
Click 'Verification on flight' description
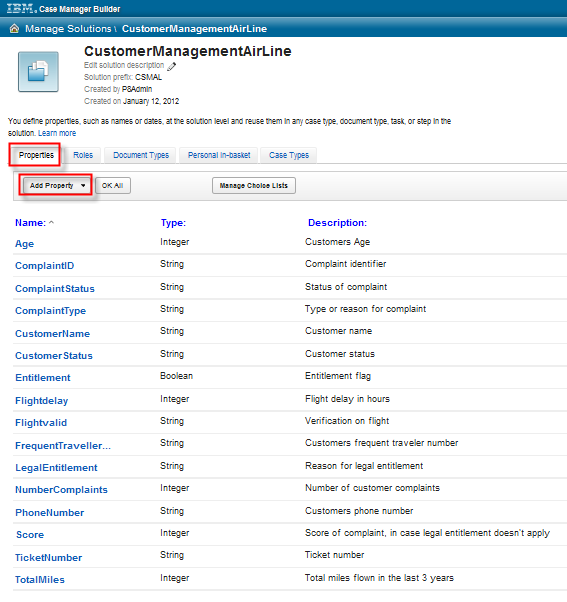347,421
